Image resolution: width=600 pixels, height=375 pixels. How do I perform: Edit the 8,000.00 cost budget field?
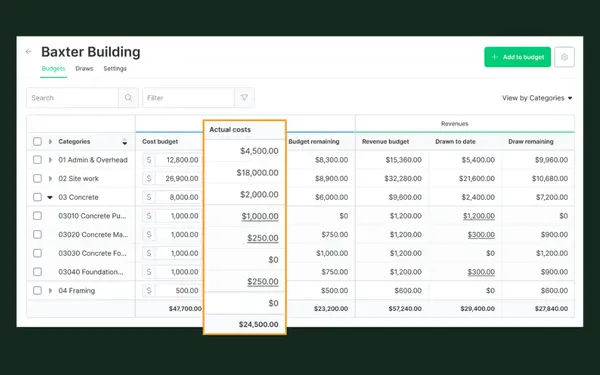click(178, 197)
